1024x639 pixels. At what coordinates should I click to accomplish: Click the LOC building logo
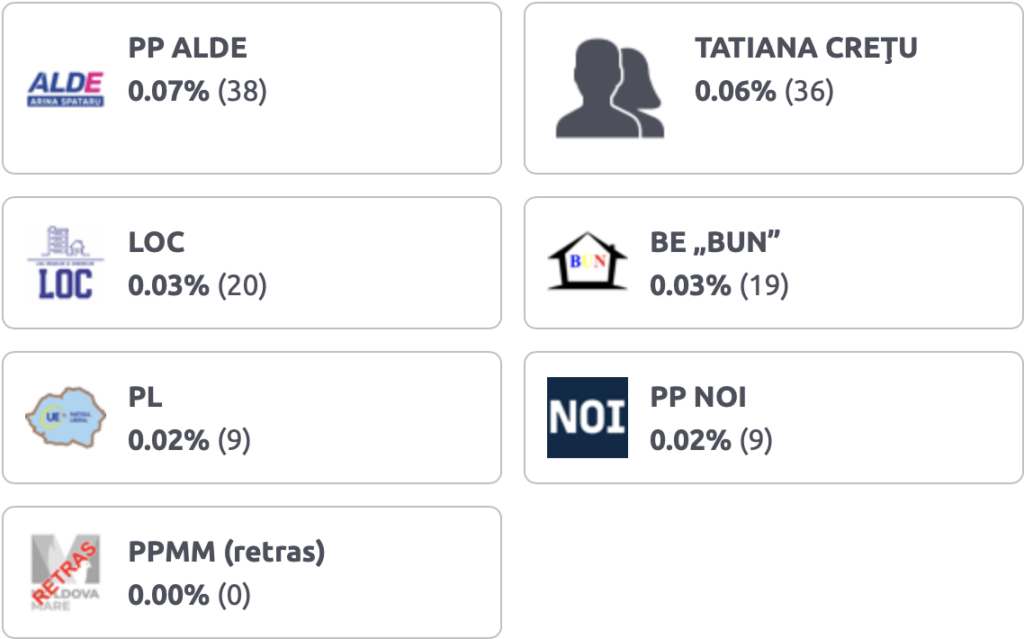pos(65,263)
